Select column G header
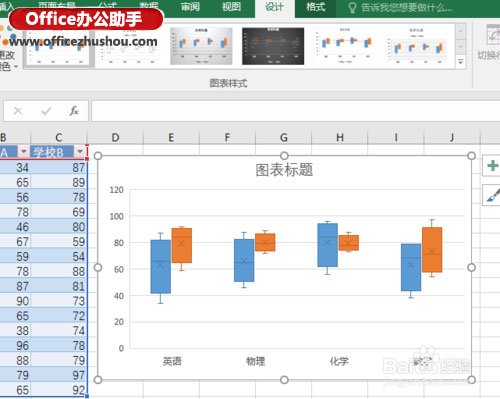 [x=283, y=137]
